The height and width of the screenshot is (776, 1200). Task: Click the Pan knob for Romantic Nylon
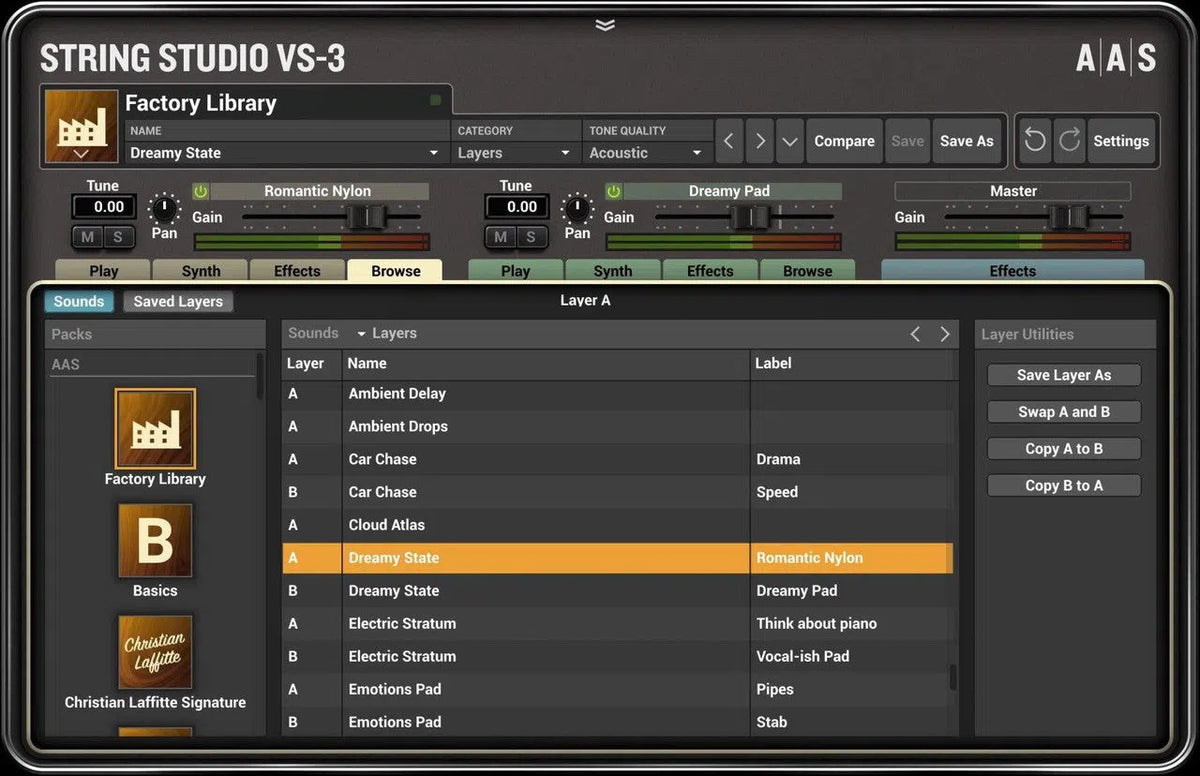[x=163, y=210]
